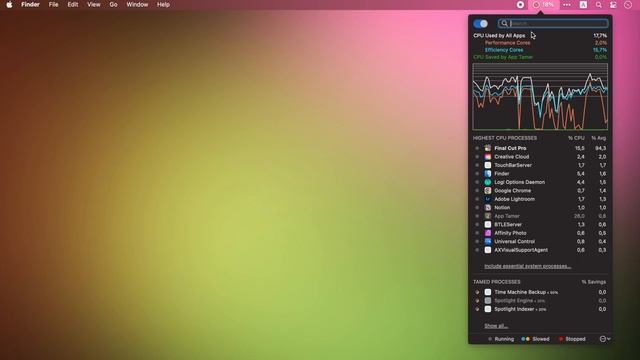Open Control Center in menu bar

[x=613, y=5]
